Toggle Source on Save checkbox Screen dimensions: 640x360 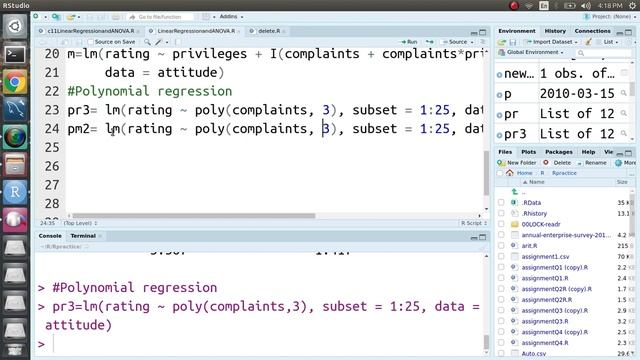[x=91, y=42]
